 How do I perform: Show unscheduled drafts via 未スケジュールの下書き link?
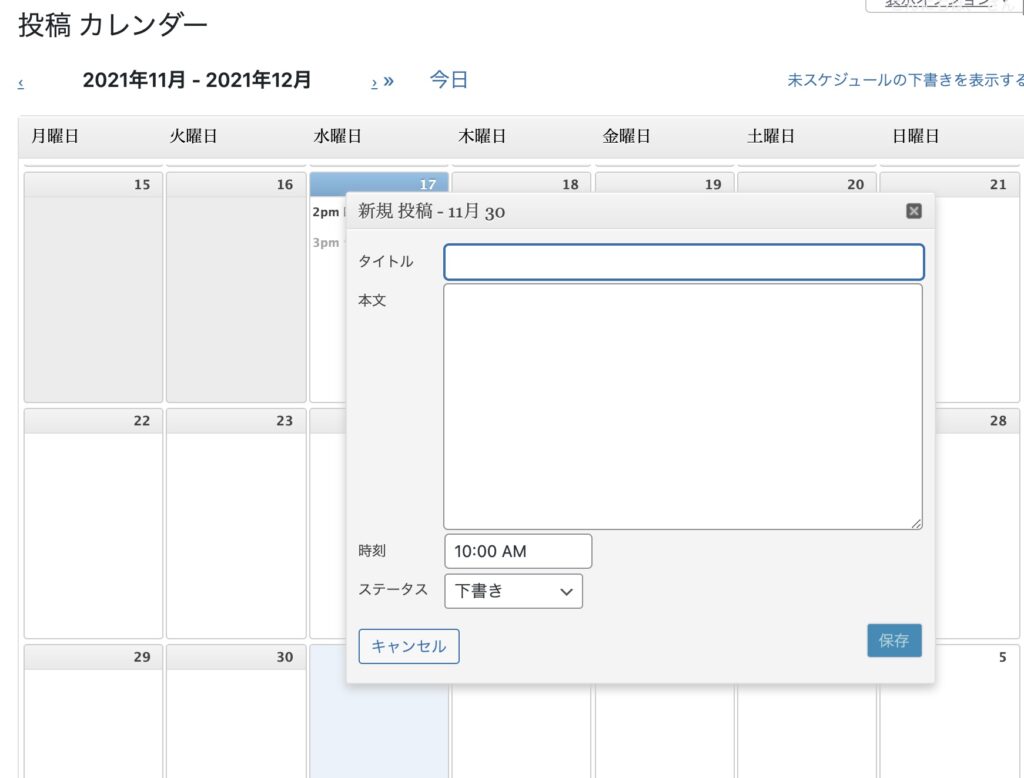(x=905, y=81)
